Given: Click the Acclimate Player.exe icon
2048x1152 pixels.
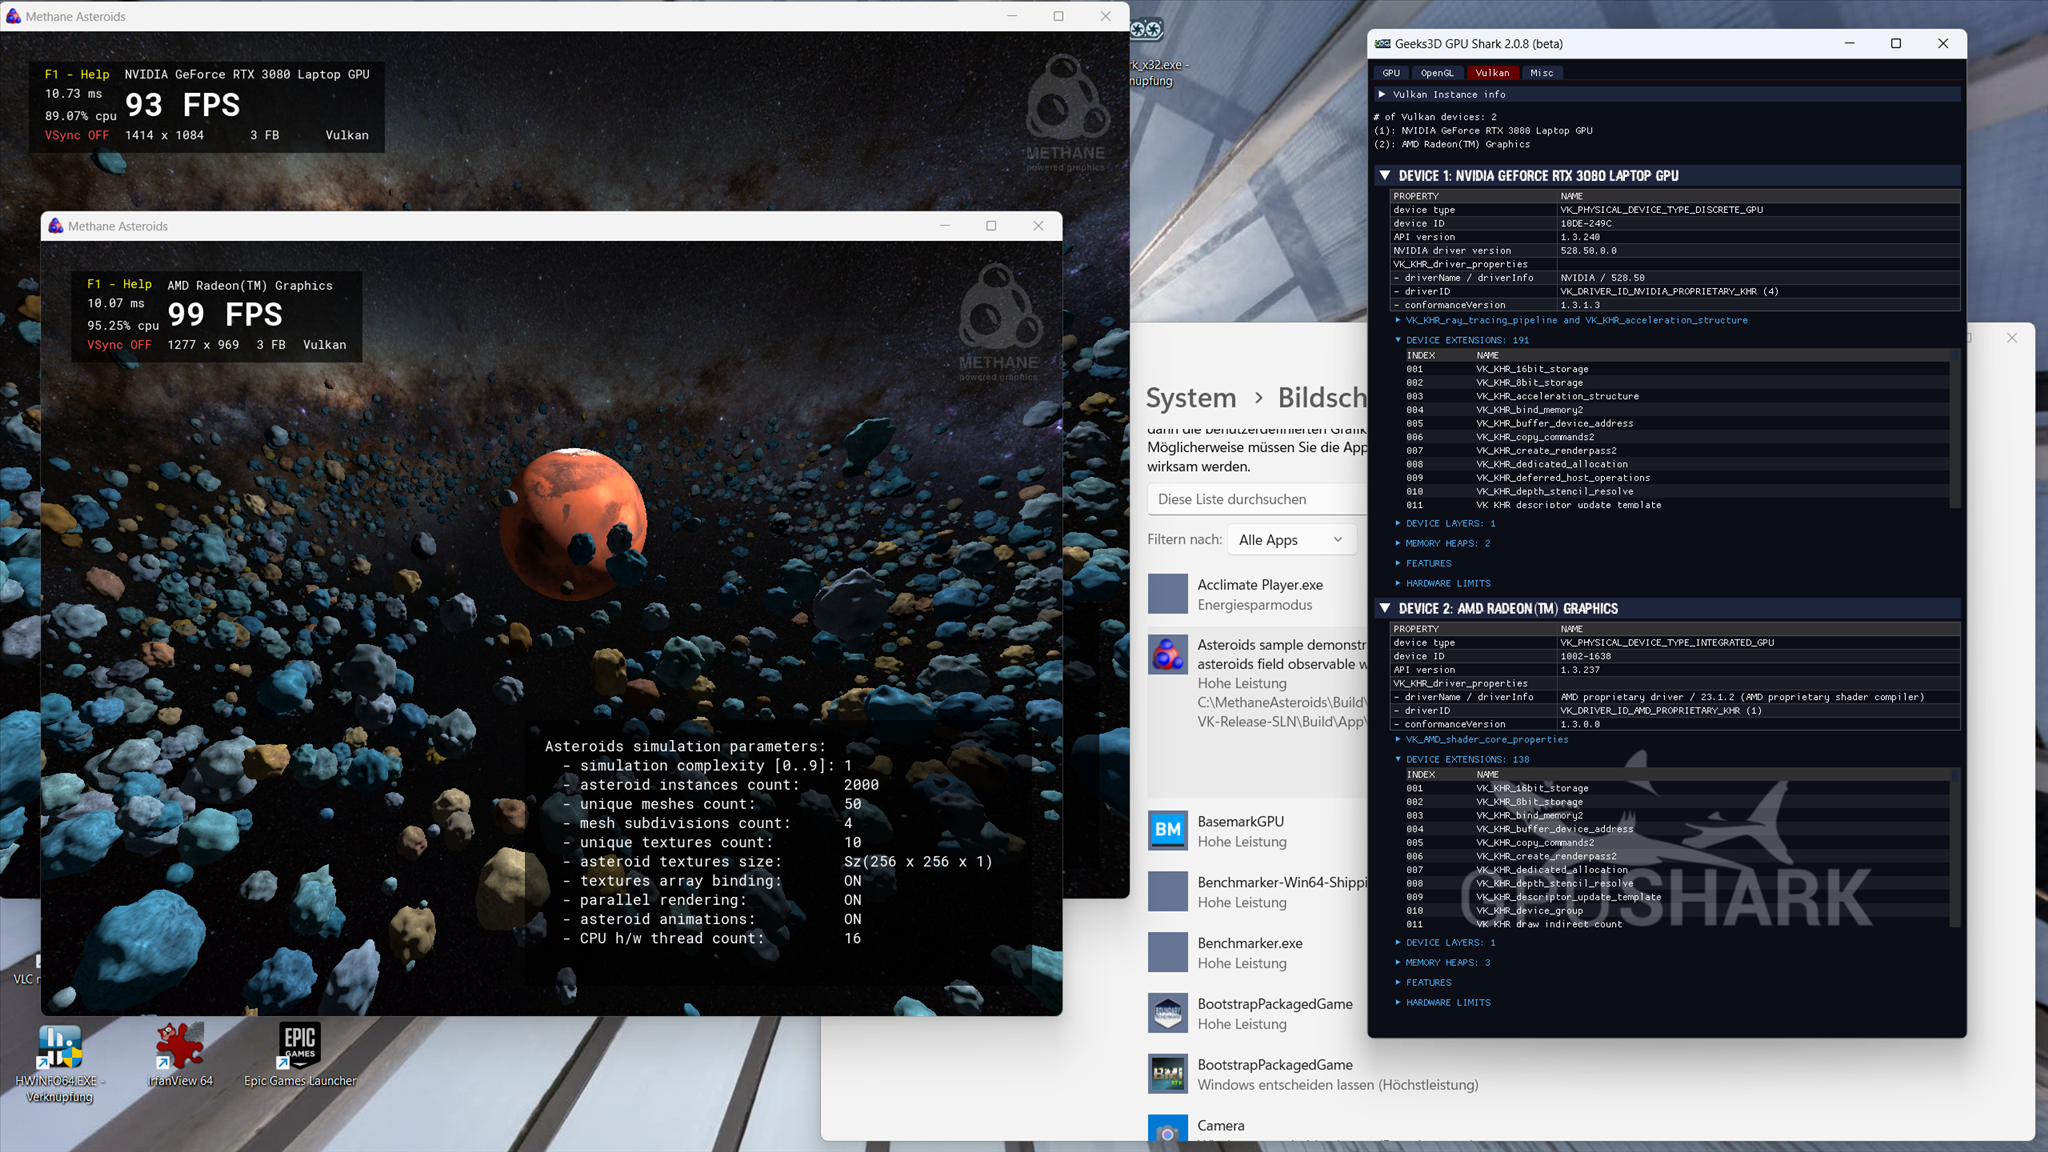Looking at the screenshot, I should coord(1167,594).
